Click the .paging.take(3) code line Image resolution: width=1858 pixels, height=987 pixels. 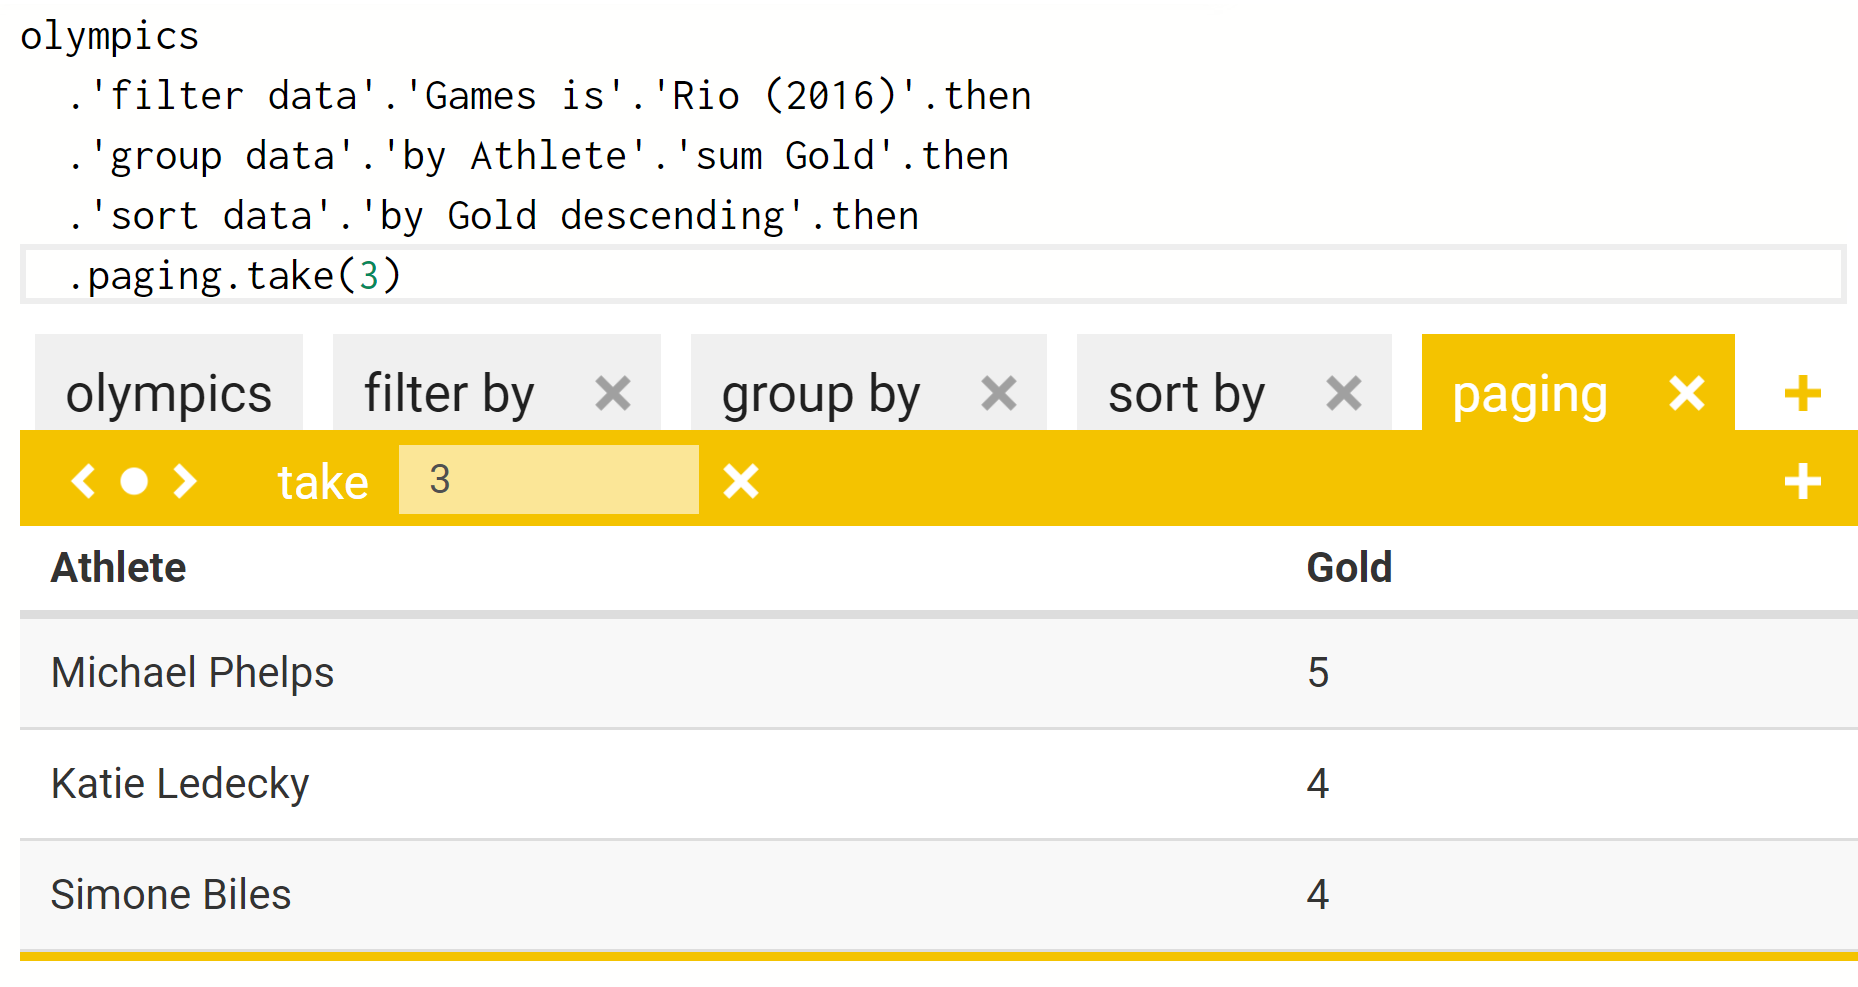pos(235,275)
